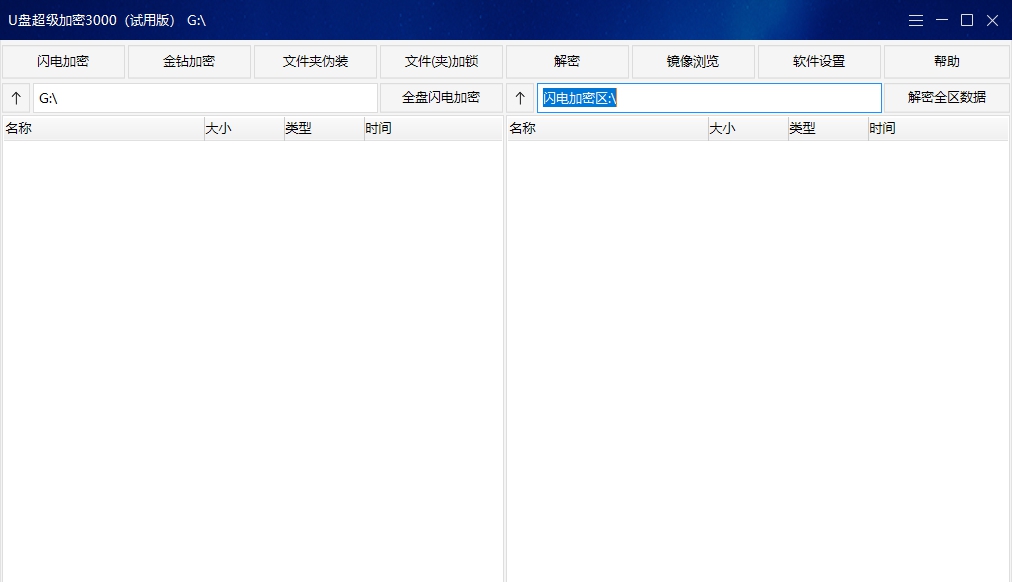Open 软件设置 (Software Settings)
Screen dimensions: 1012x582
point(819,61)
